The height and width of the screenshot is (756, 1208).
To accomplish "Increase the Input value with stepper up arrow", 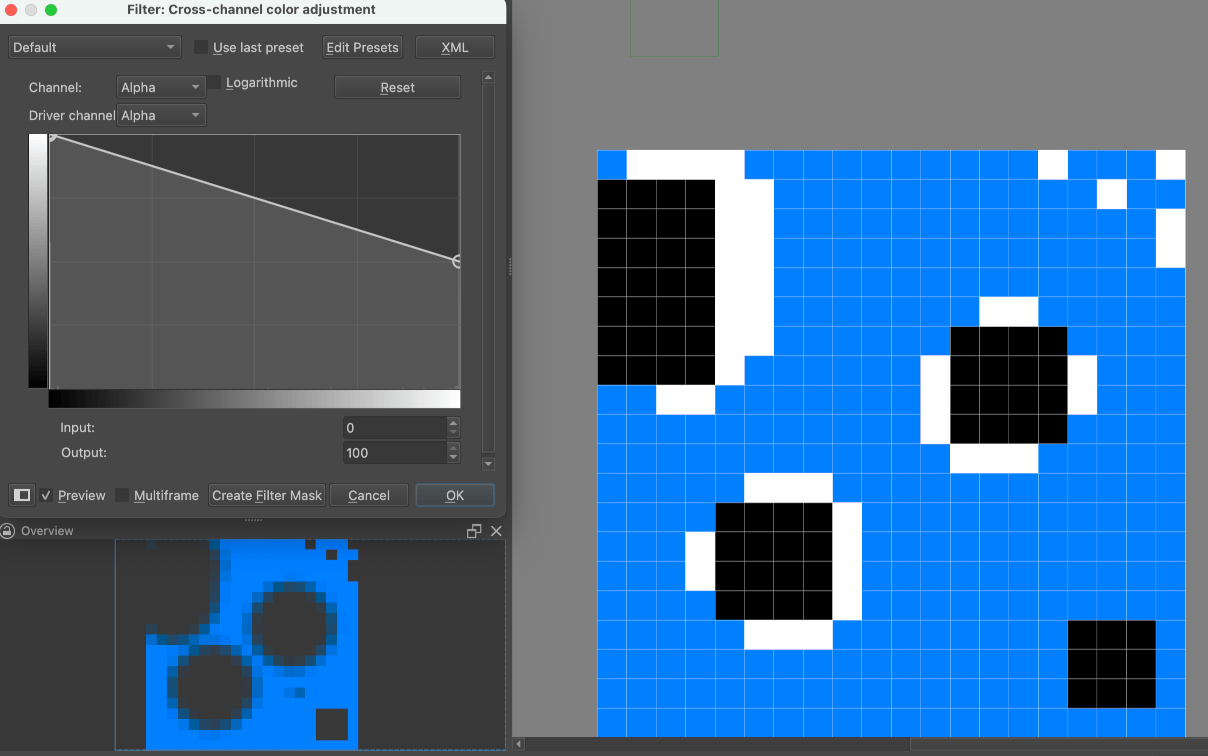I will click(454, 422).
